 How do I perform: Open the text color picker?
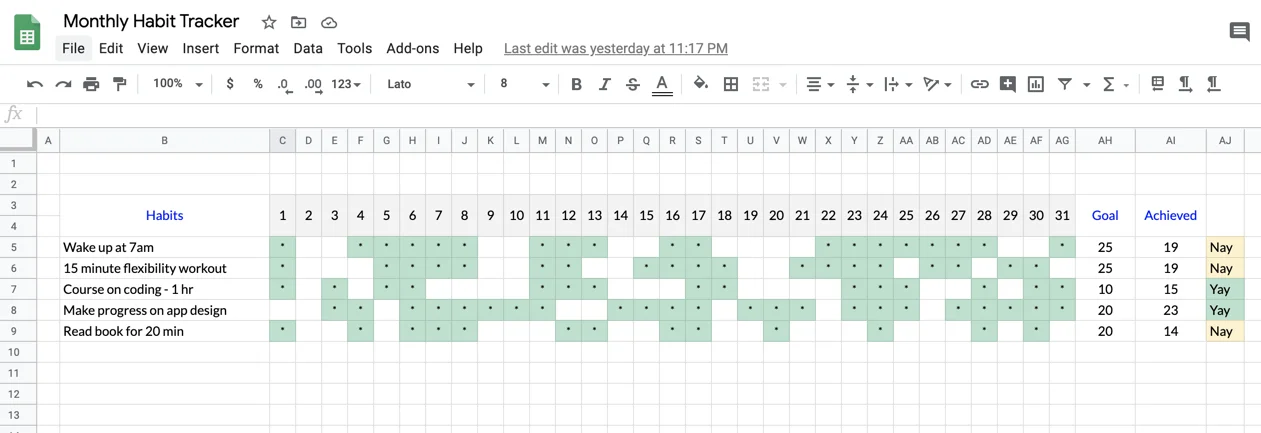pyautogui.click(x=662, y=84)
